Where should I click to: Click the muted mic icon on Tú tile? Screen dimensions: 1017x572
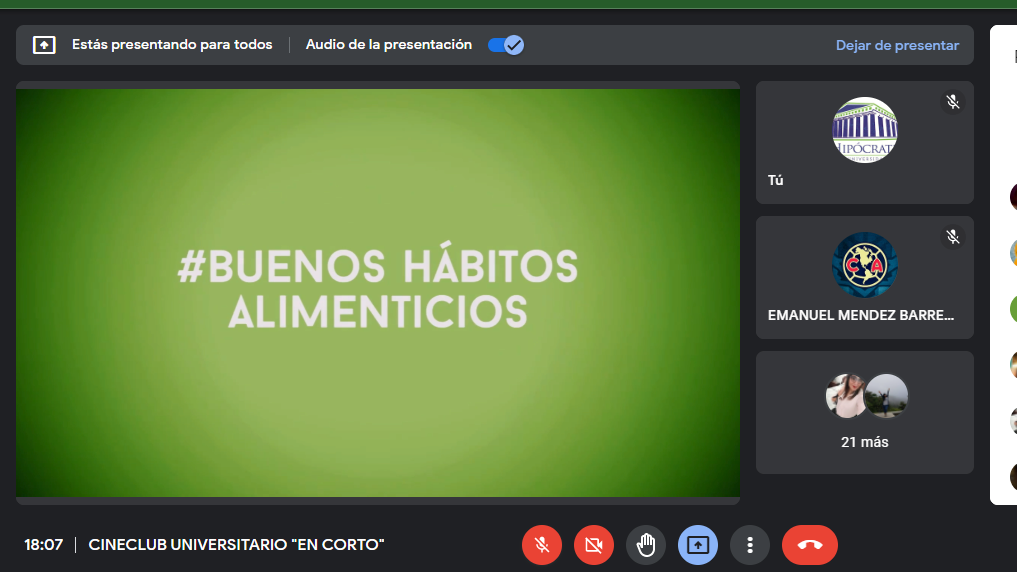[x=952, y=102]
